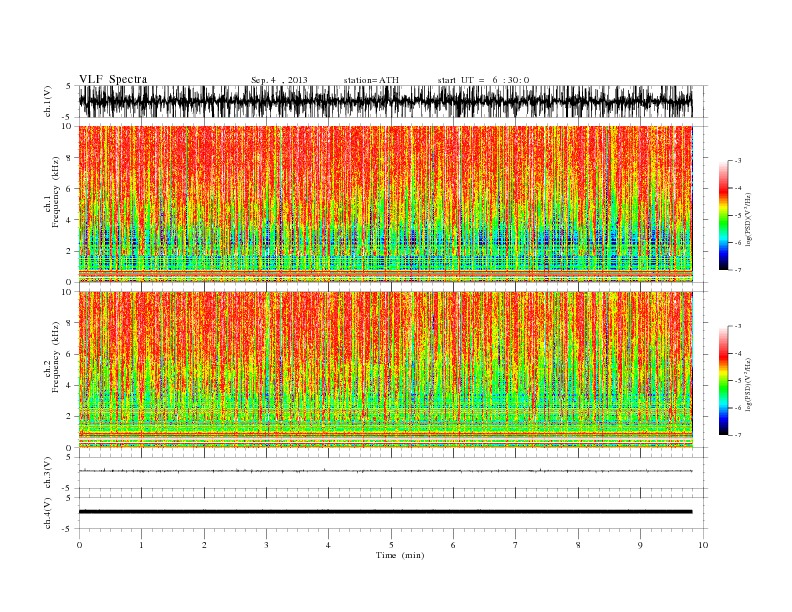This screenshot has height=612, width=792.
Task: Click the thick ch.4 voltage trace
Action: click(385, 512)
